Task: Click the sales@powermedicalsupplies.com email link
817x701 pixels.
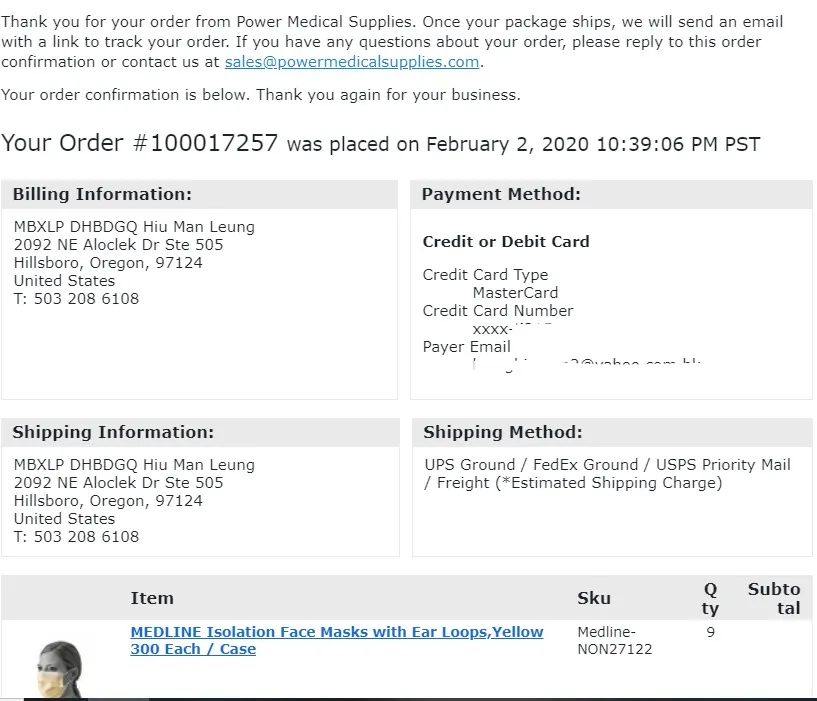Action: pyautogui.click(x=352, y=62)
